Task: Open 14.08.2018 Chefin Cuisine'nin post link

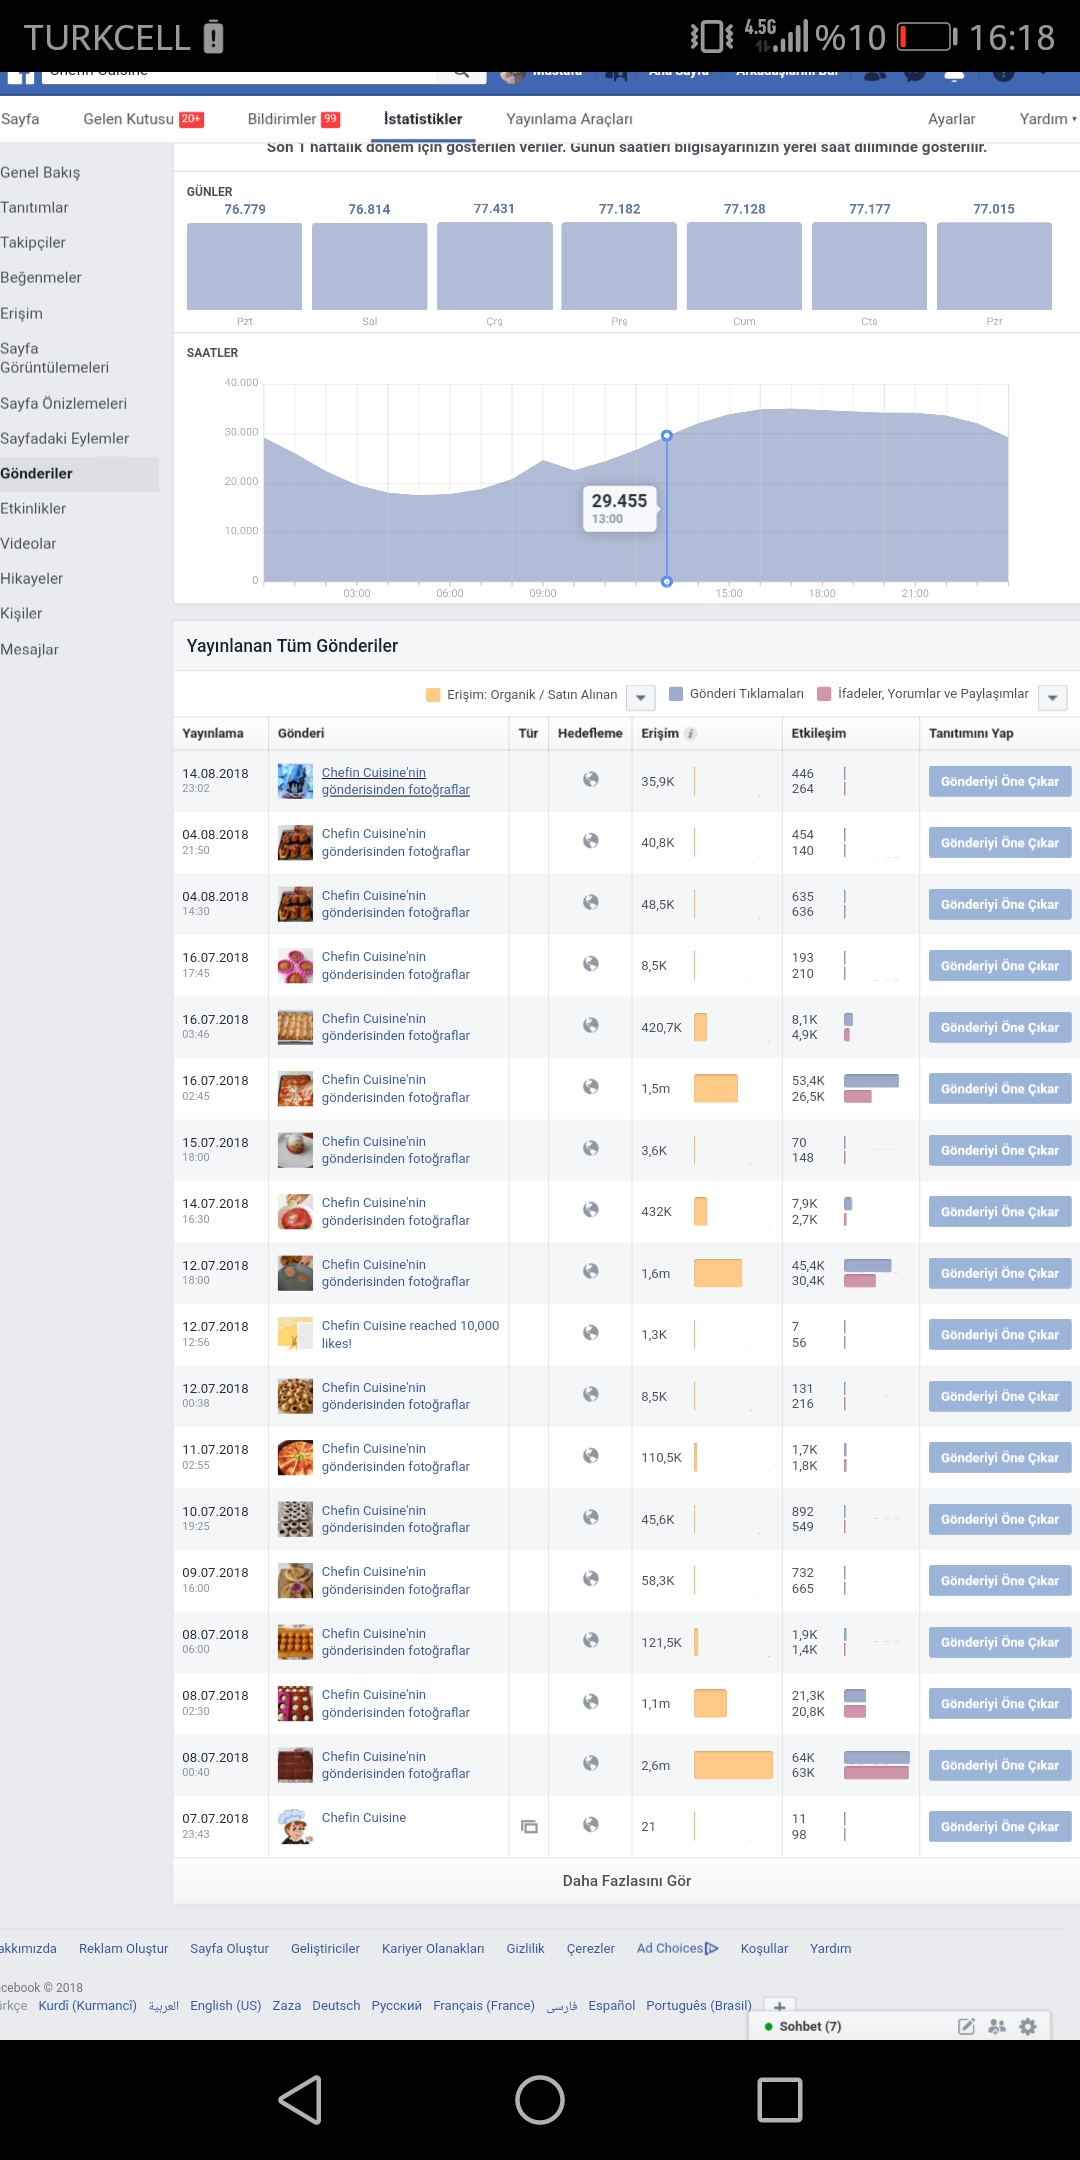Action: [x=396, y=781]
